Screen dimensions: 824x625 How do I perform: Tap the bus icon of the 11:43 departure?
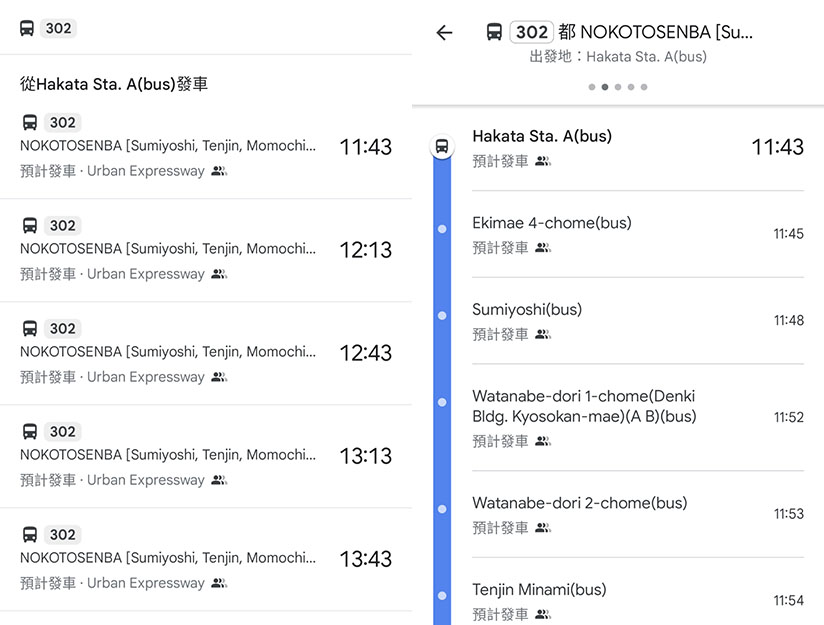(30, 122)
